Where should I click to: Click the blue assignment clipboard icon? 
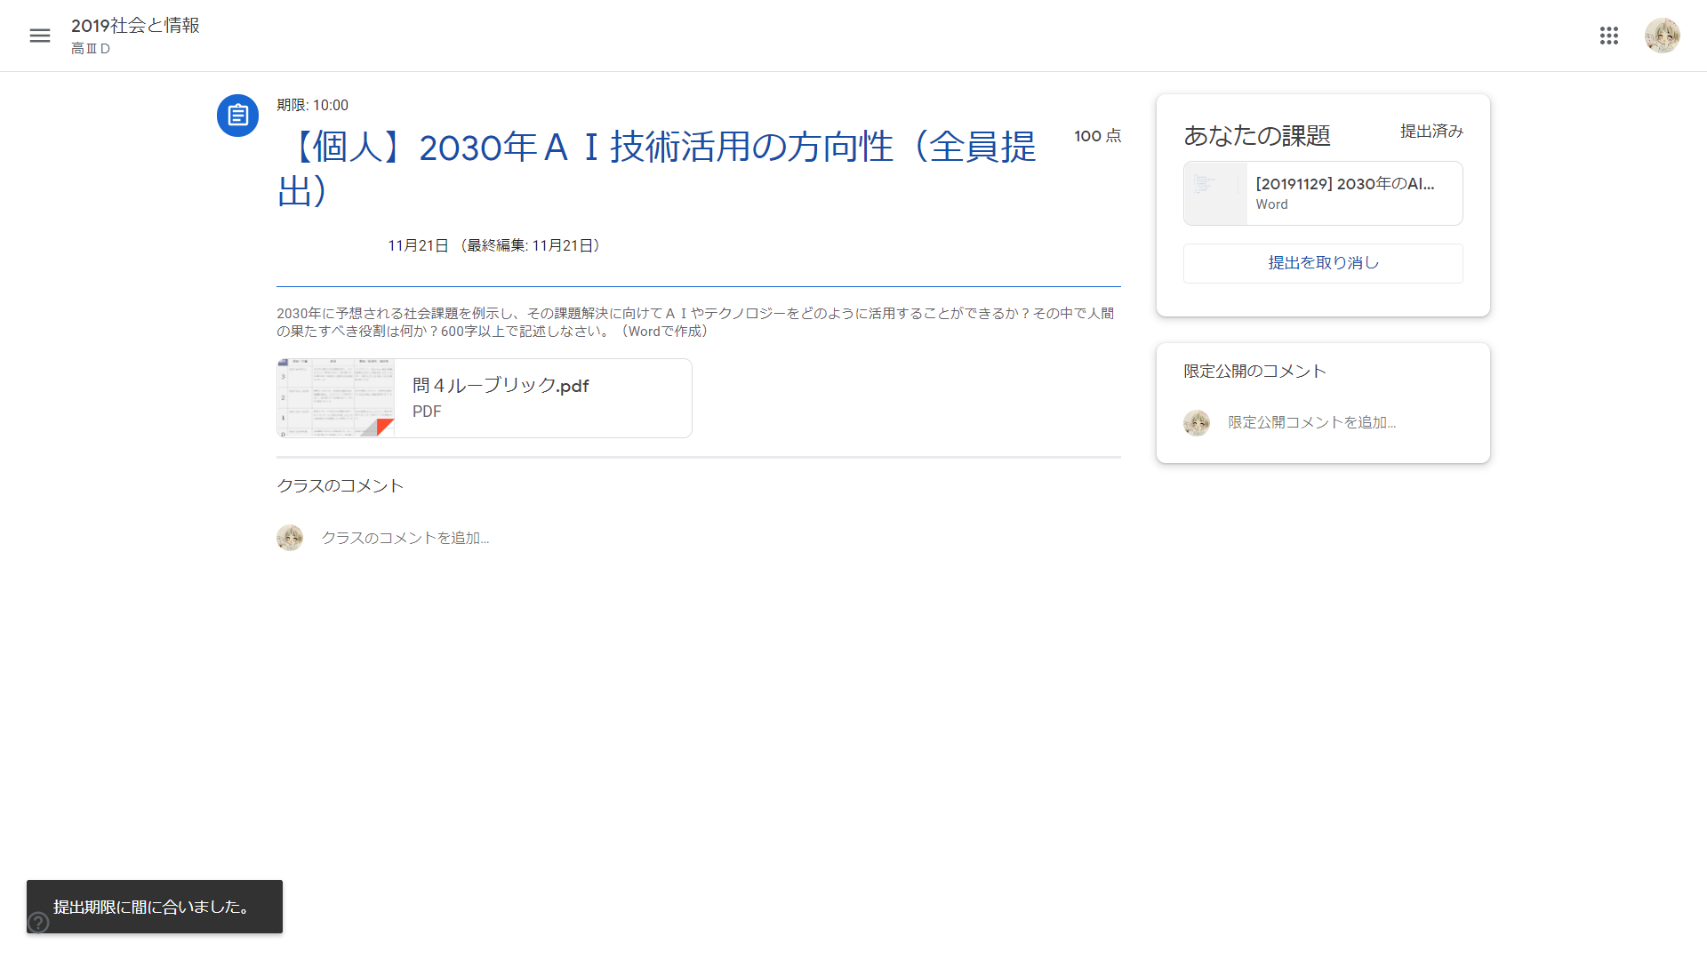click(238, 116)
